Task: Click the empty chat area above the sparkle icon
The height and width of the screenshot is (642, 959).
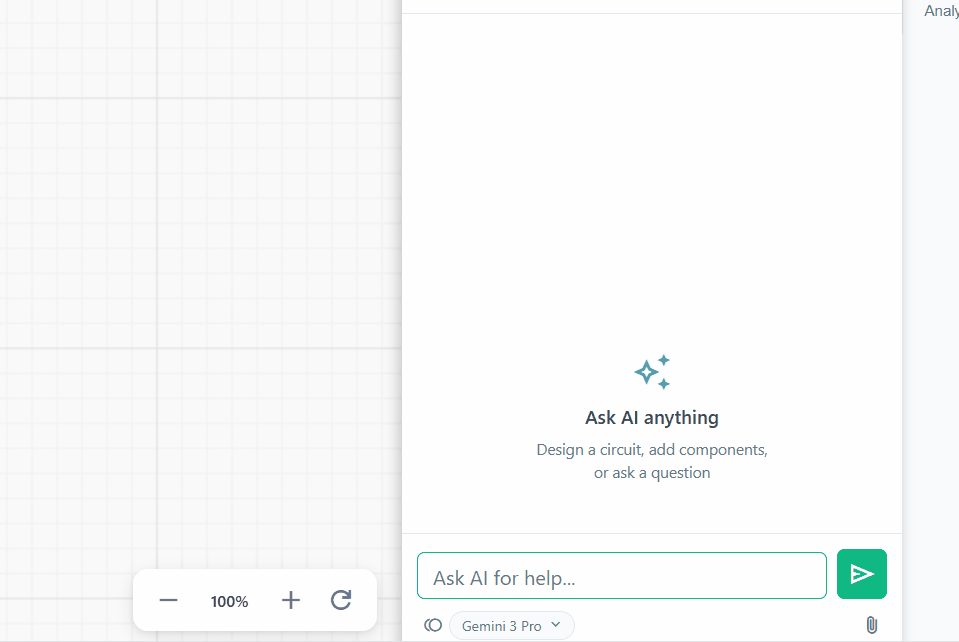Action: [x=652, y=180]
